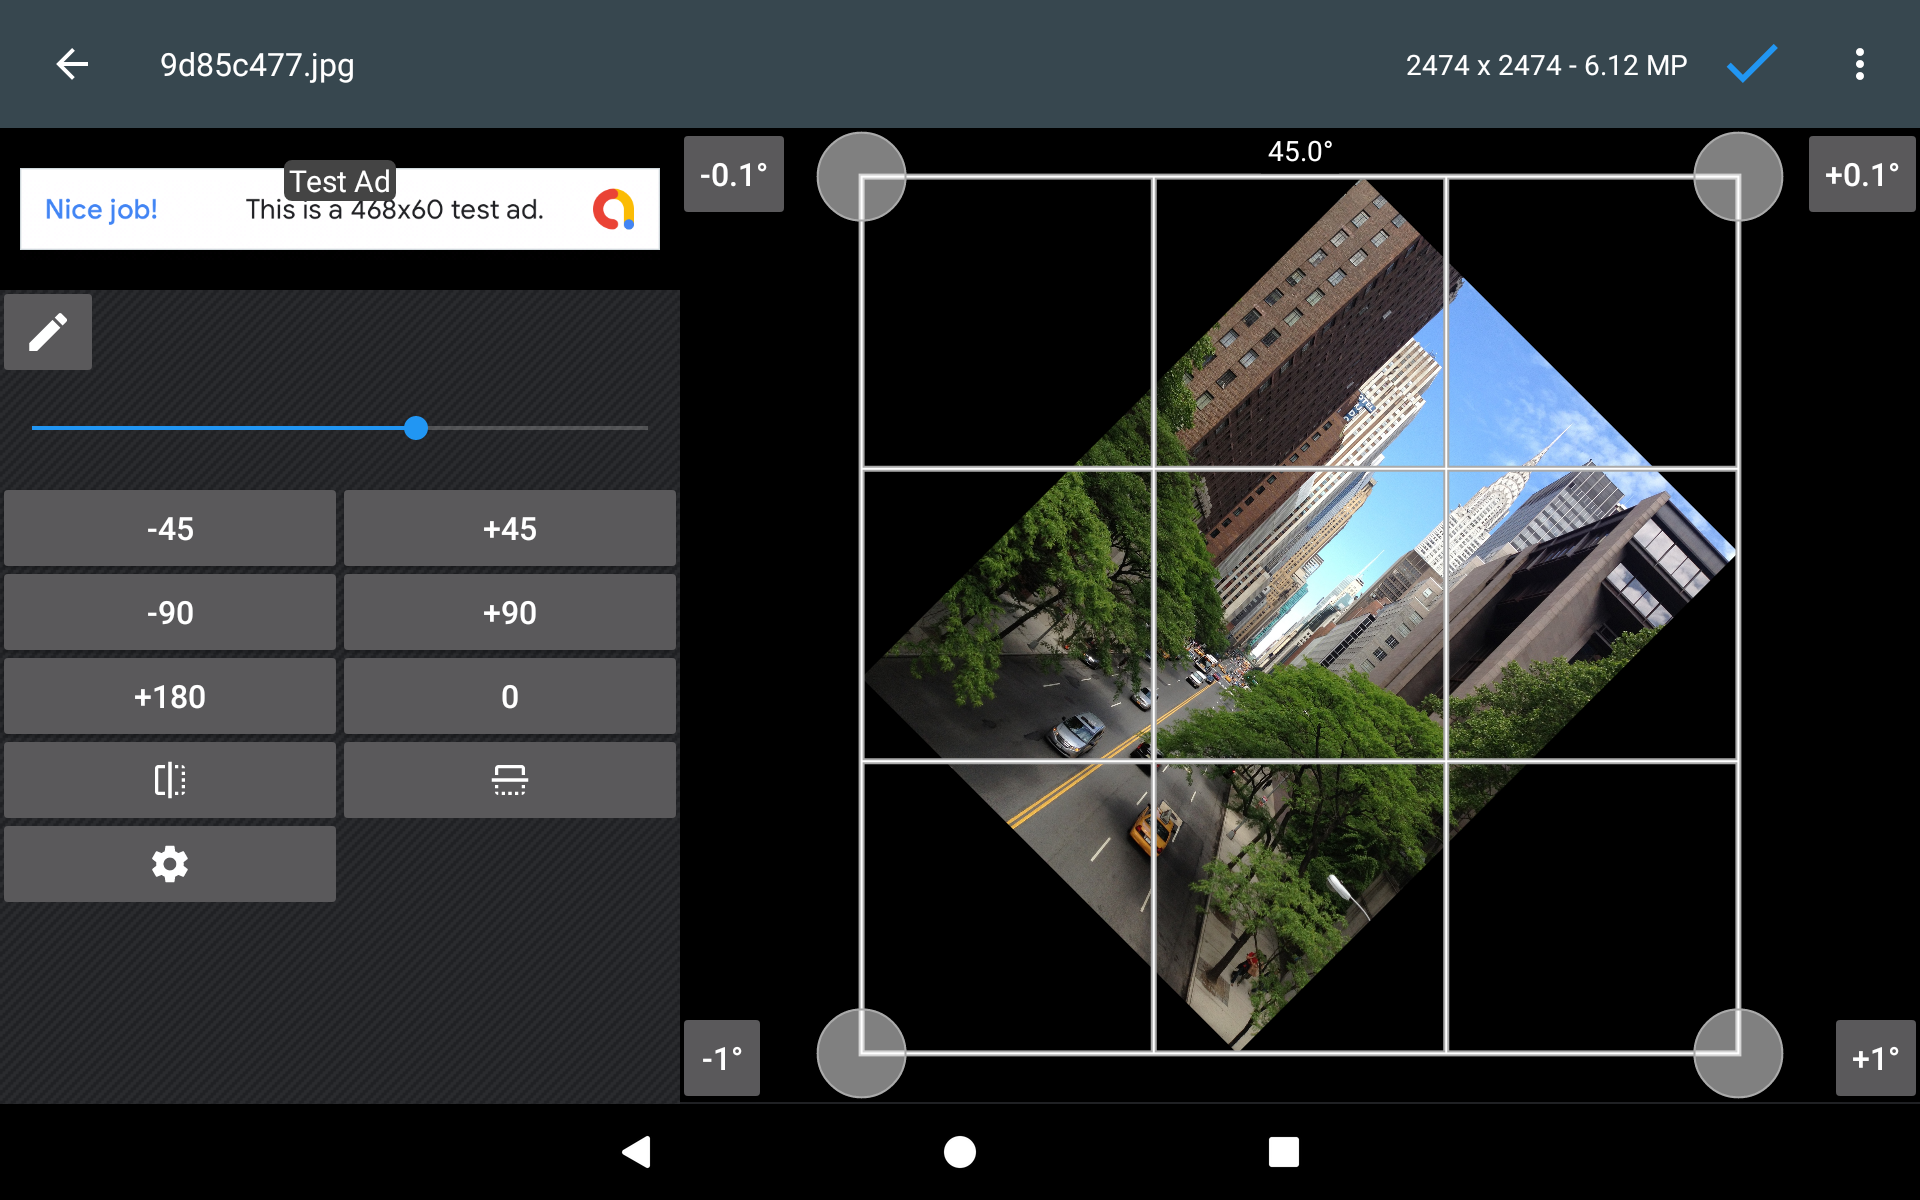Open the three-dot overflow menu

tap(1859, 65)
